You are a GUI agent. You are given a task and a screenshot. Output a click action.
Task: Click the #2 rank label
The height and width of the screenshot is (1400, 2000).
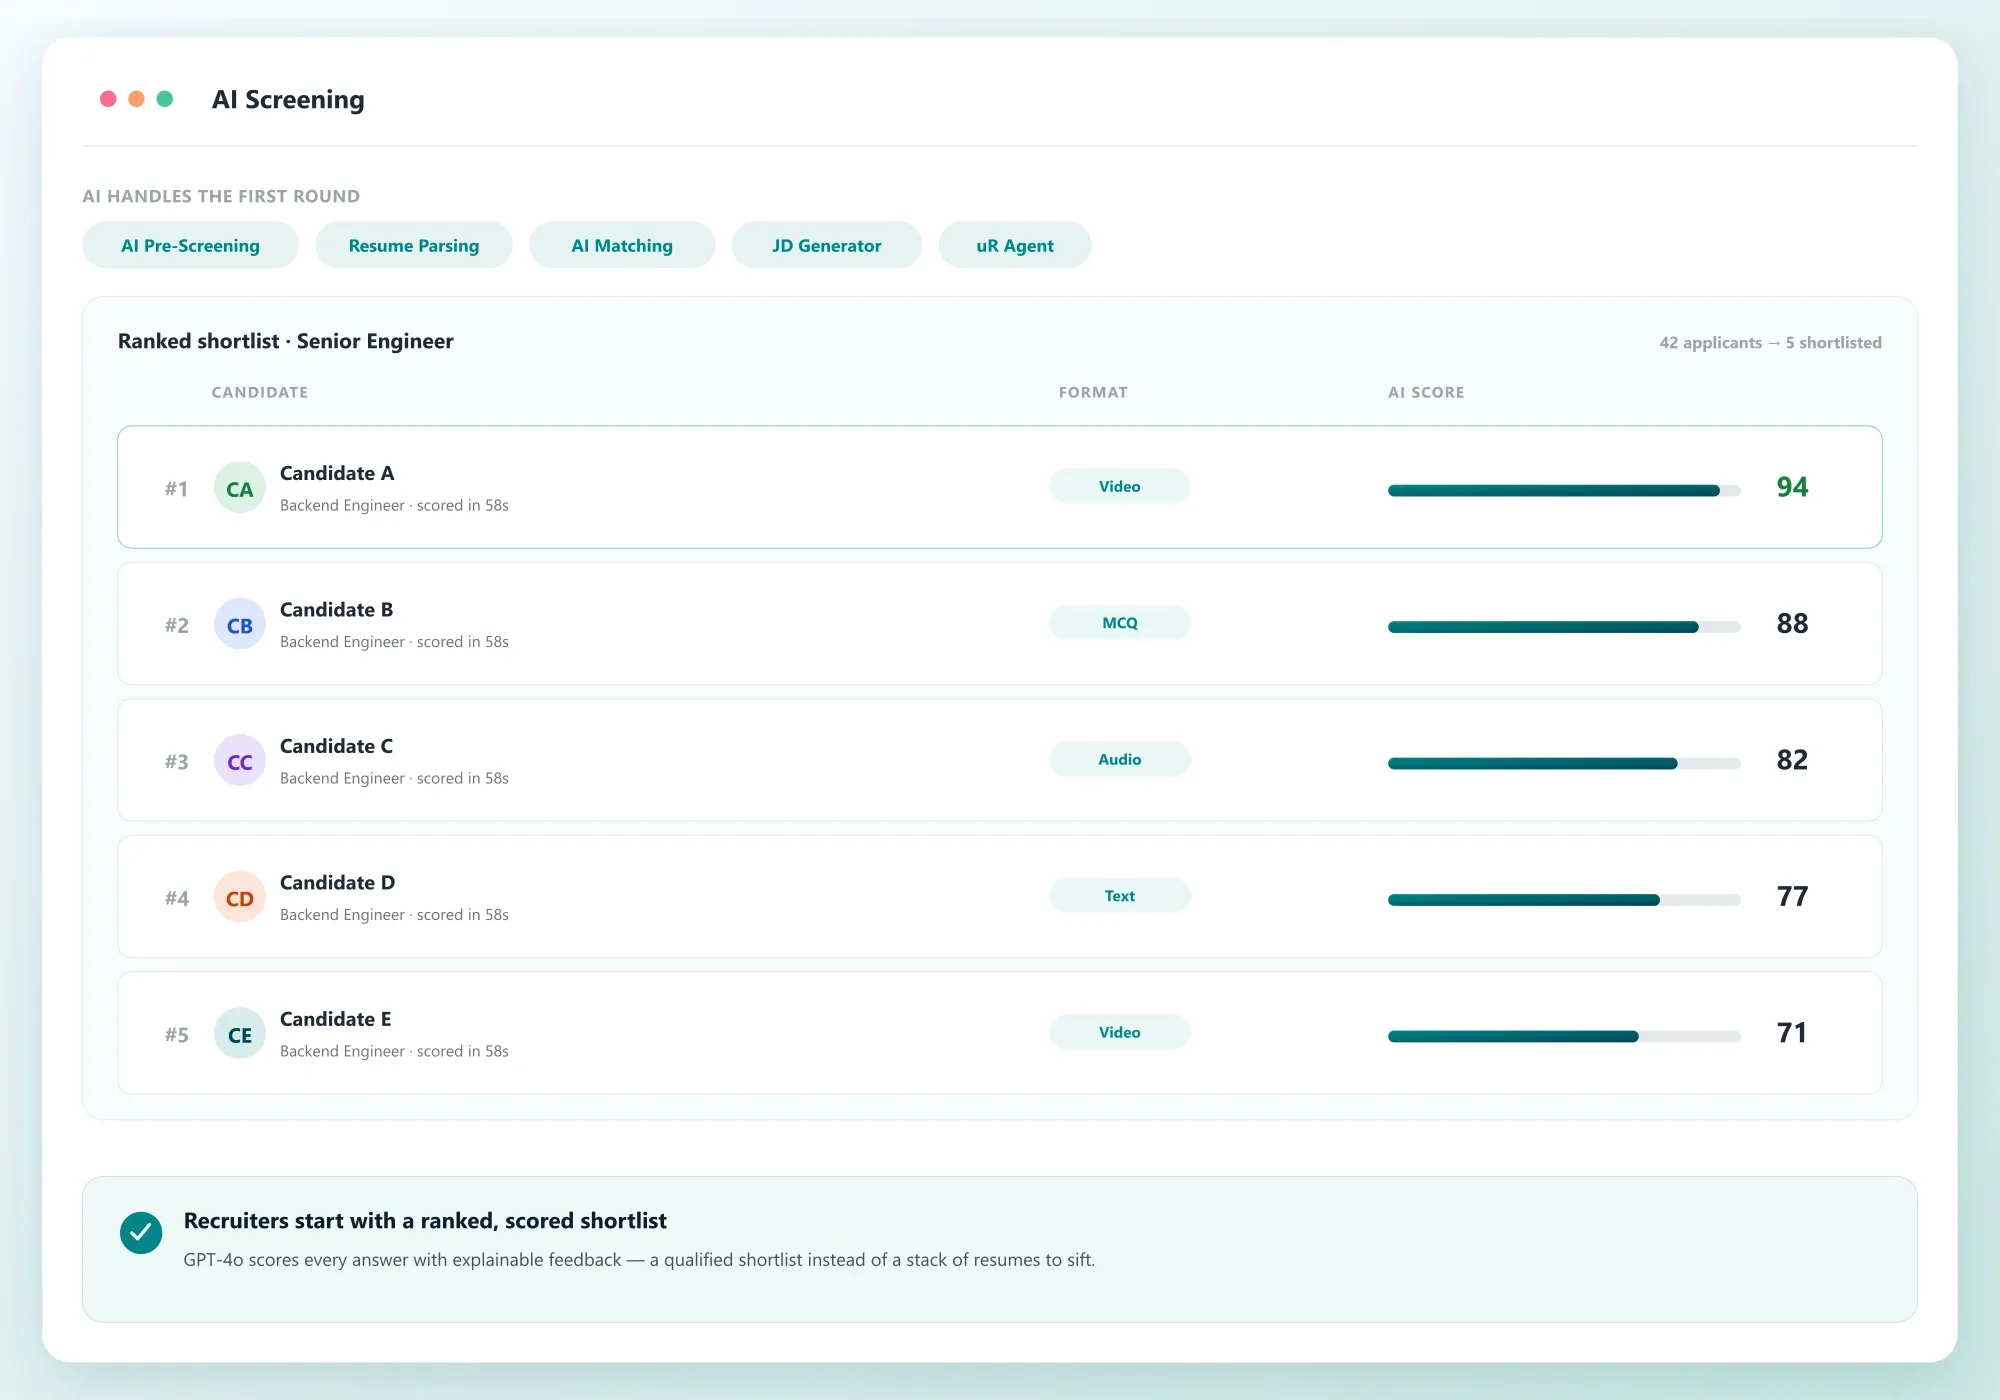(177, 625)
